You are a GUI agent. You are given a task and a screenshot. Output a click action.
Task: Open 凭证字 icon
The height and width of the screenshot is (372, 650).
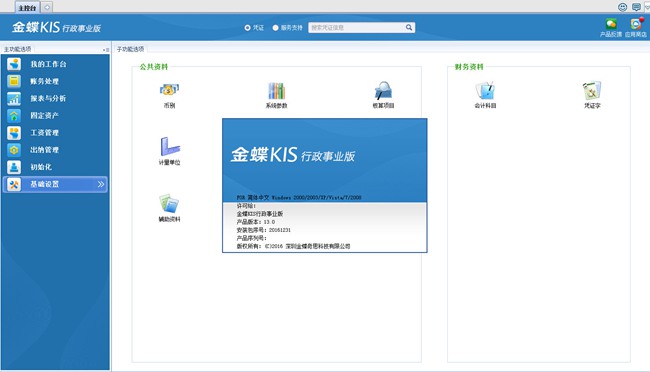click(x=592, y=95)
